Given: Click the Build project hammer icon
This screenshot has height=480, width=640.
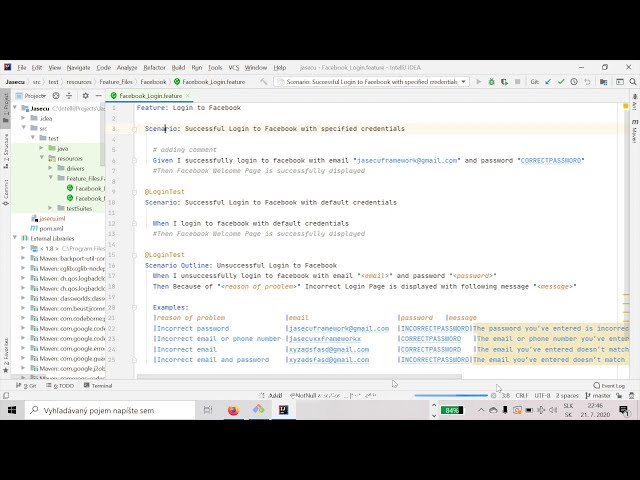Looking at the screenshot, I should [x=264, y=82].
